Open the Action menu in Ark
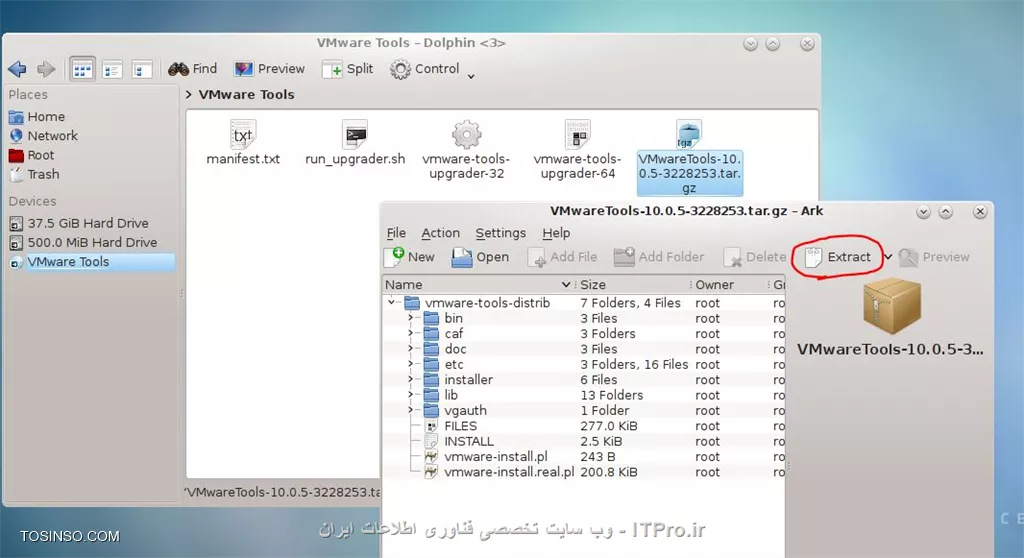This screenshot has height=558, width=1024. tap(440, 233)
